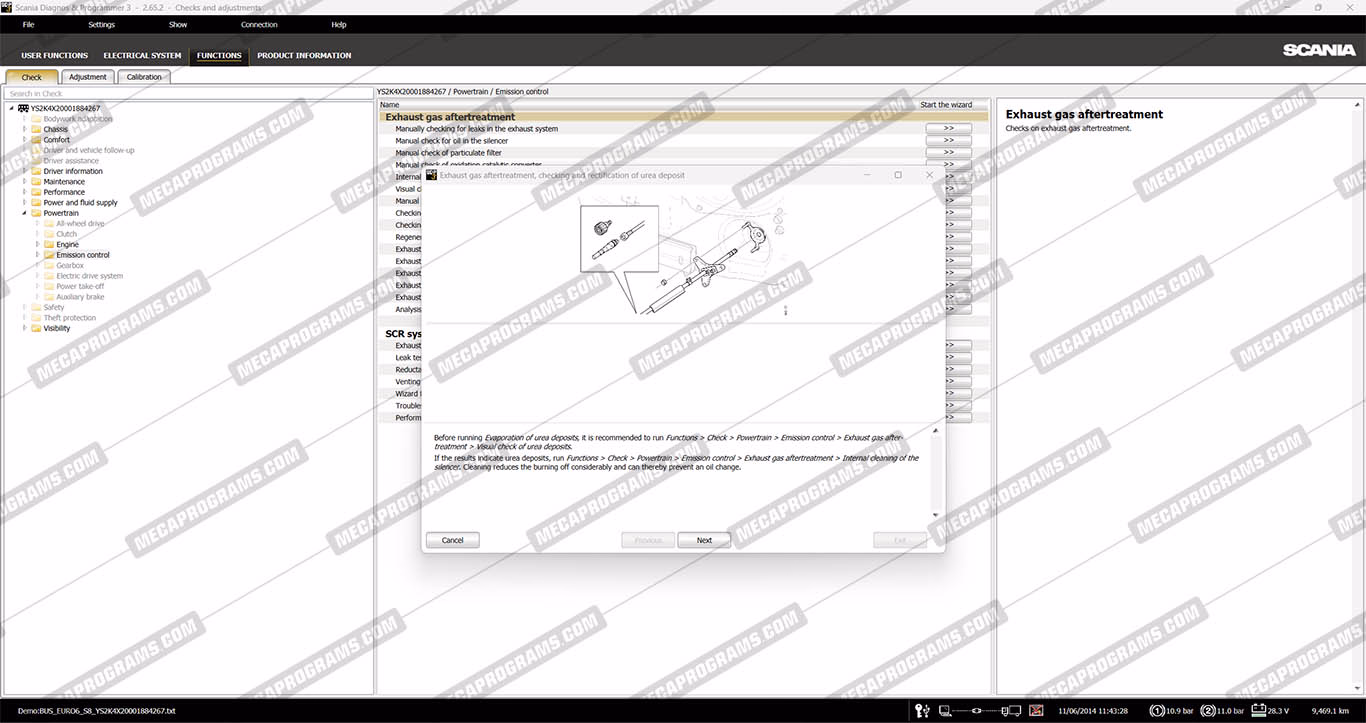Click the Exhaust gas aftertreatment group header

pyautogui.click(x=684, y=117)
